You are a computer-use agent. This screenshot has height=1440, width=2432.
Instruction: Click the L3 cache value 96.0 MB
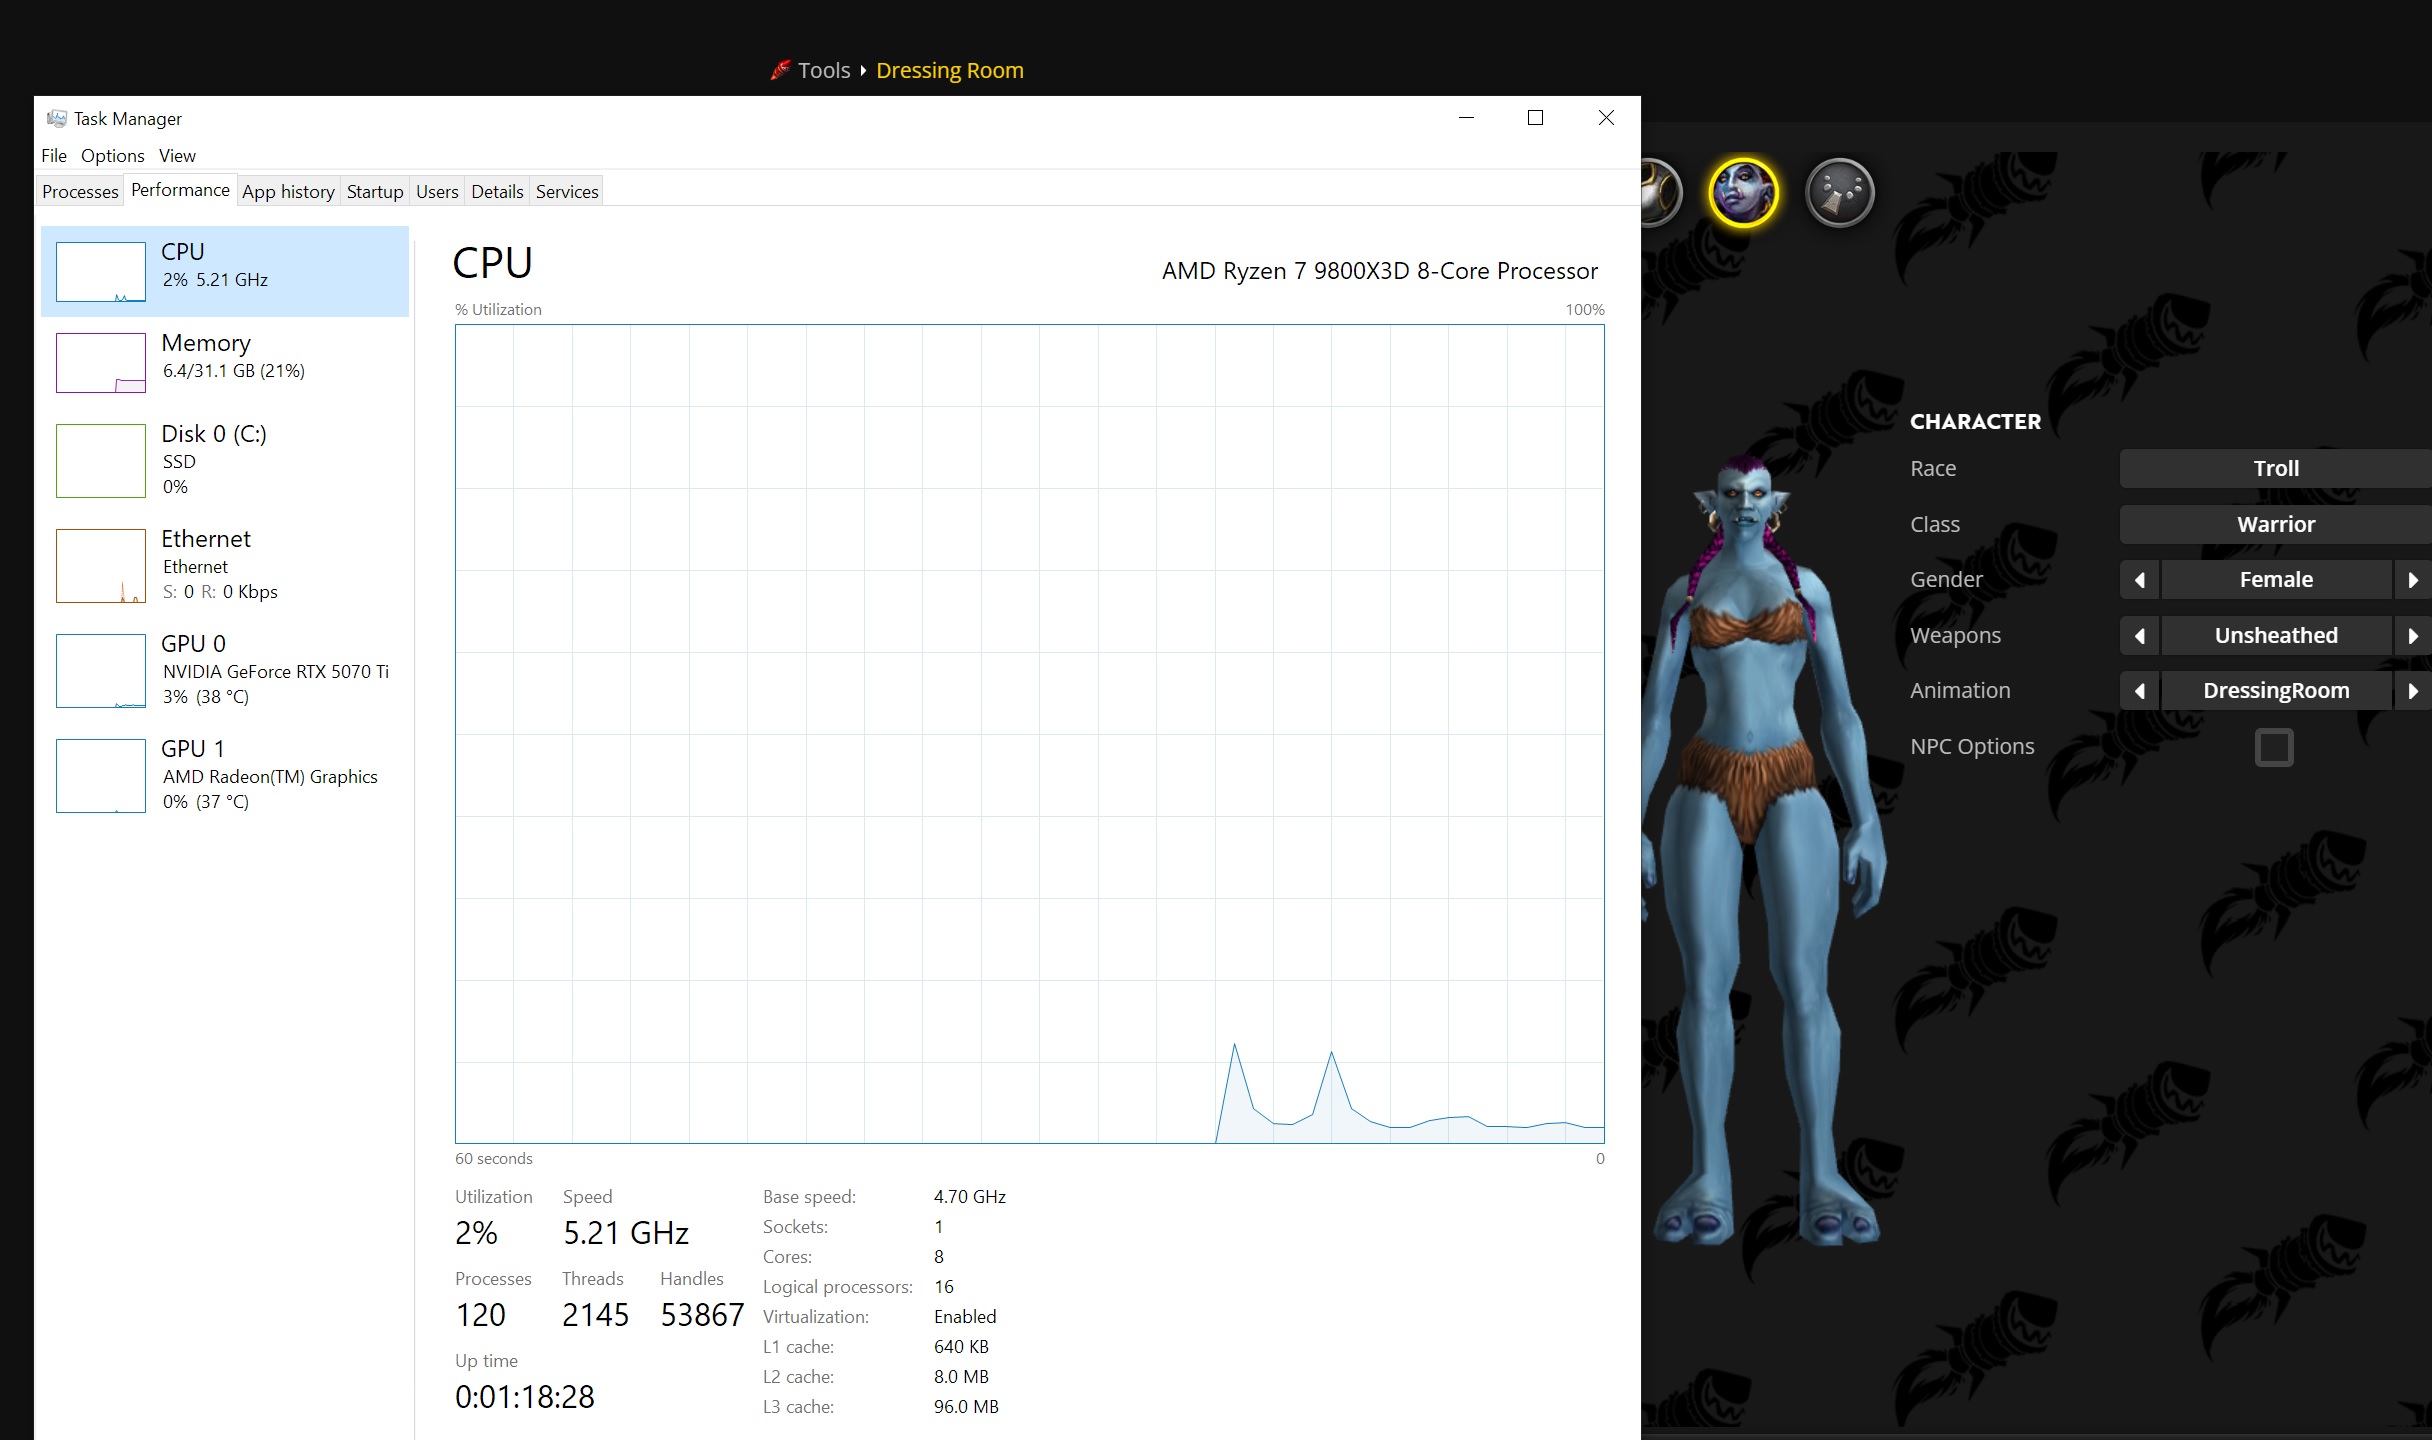[966, 1407]
